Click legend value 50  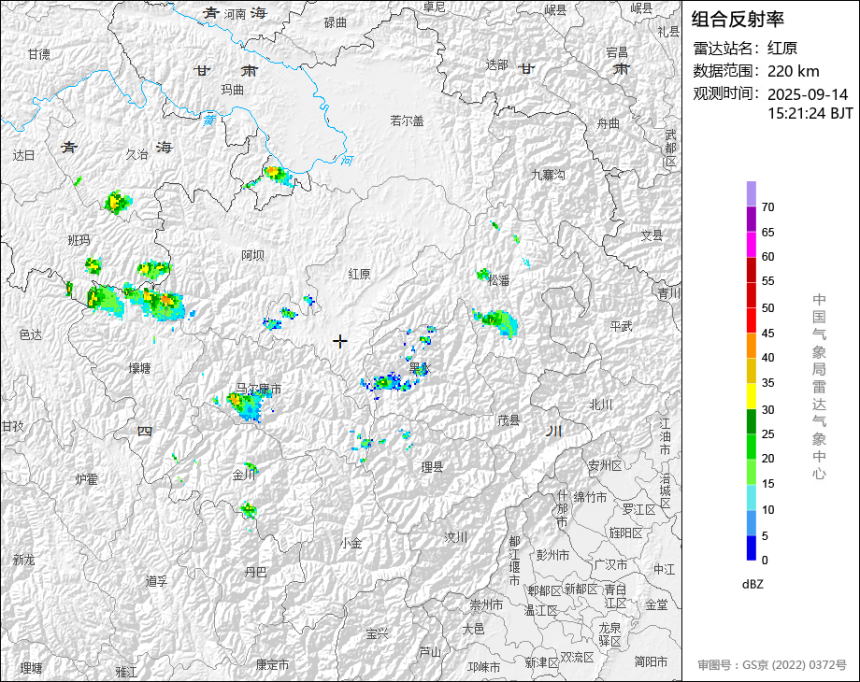point(768,308)
